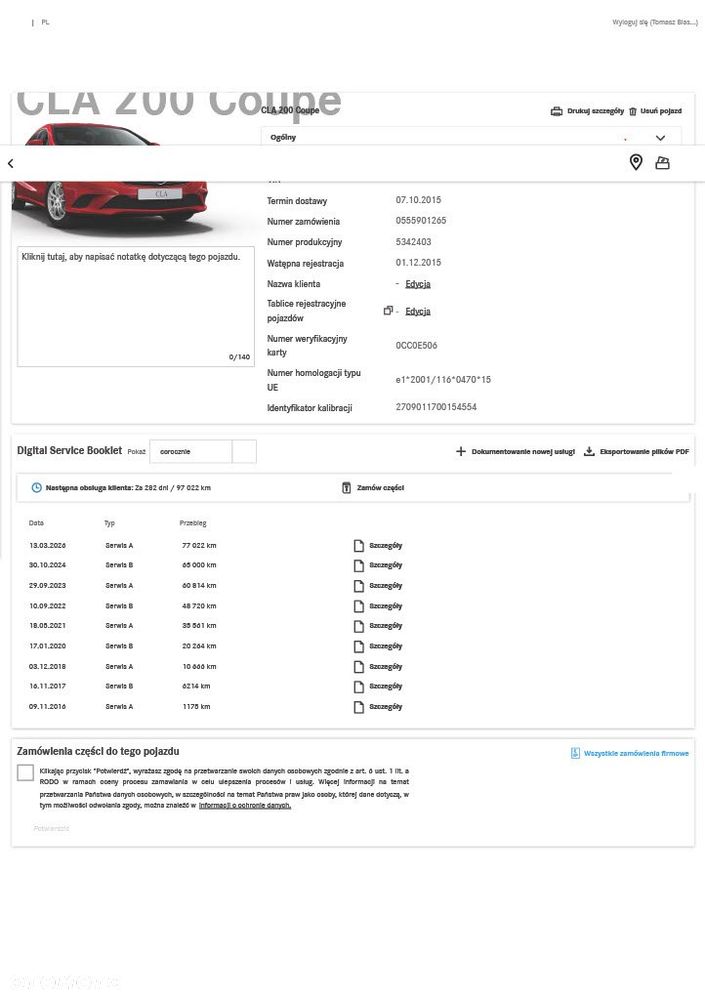Click document icon in 6214 km row
This screenshot has height=1000, width=705.
pyautogui.click(x=359, y=687)
